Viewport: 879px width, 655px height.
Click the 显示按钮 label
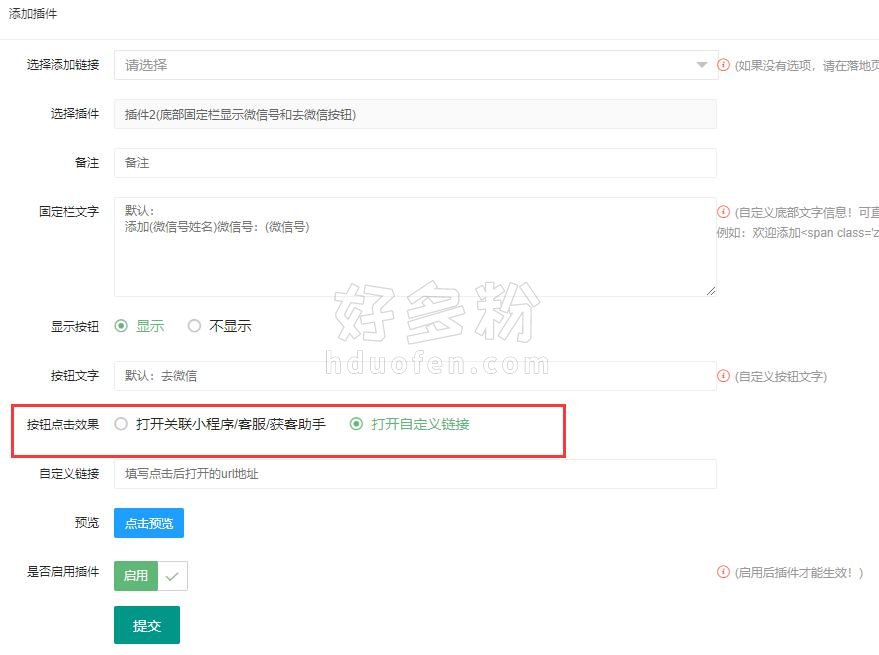[75, 326]
